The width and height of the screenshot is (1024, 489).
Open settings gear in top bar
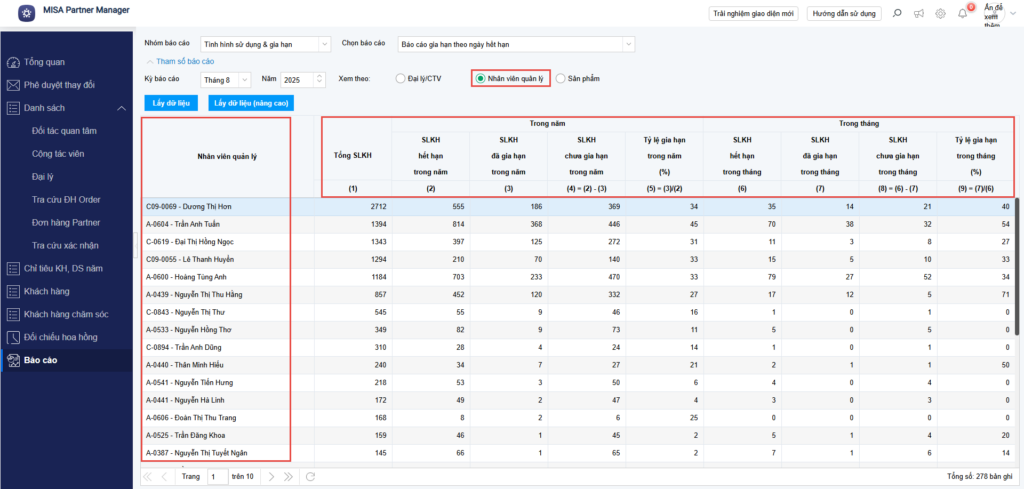pyautogui.click(x=940, y=13)
